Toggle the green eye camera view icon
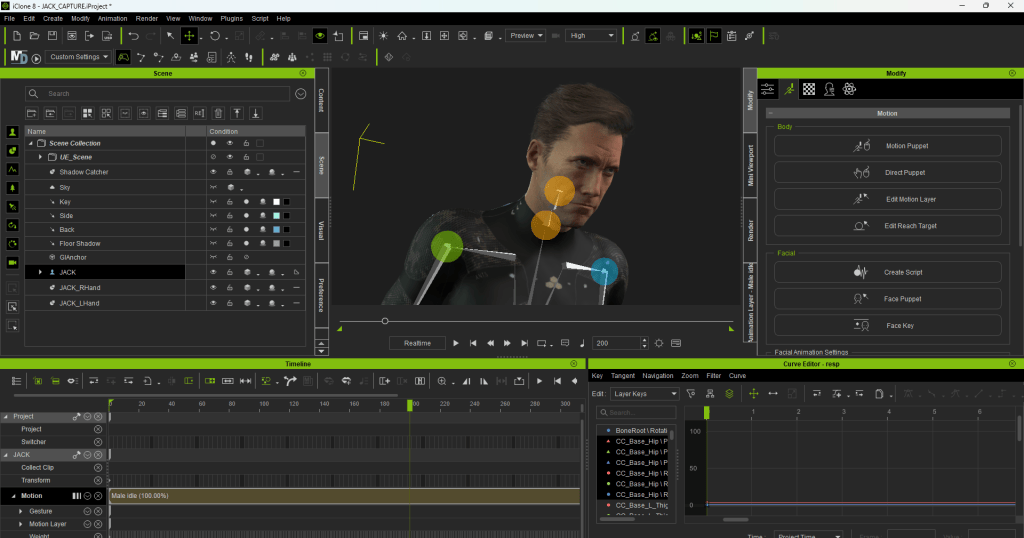Image resolution: width=1024 pixels, height=538 pixels. [320, 36]
